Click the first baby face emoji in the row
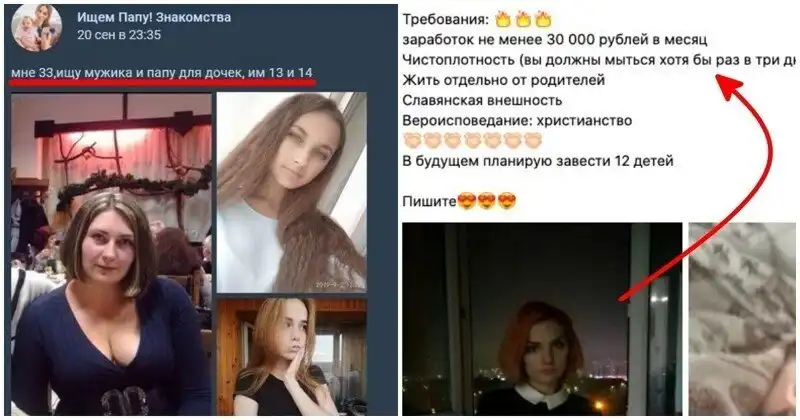Image resolution: width=800 pixels, height=420 pixels. tap(412, 140)
